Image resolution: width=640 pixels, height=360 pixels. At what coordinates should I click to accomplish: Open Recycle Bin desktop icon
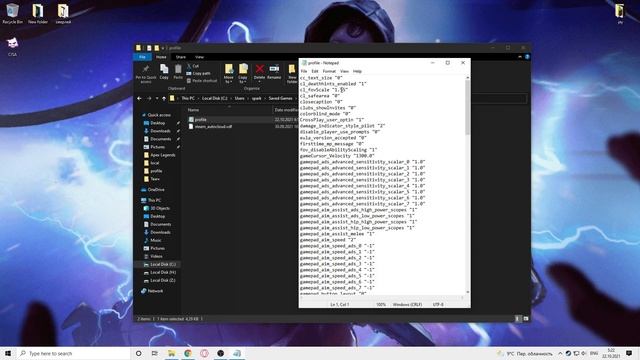point(13,13)
